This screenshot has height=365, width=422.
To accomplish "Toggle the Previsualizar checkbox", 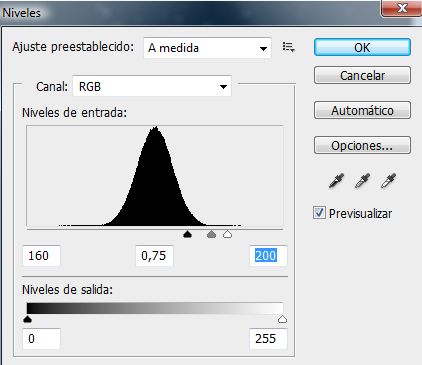I will [x=319, y=213].
